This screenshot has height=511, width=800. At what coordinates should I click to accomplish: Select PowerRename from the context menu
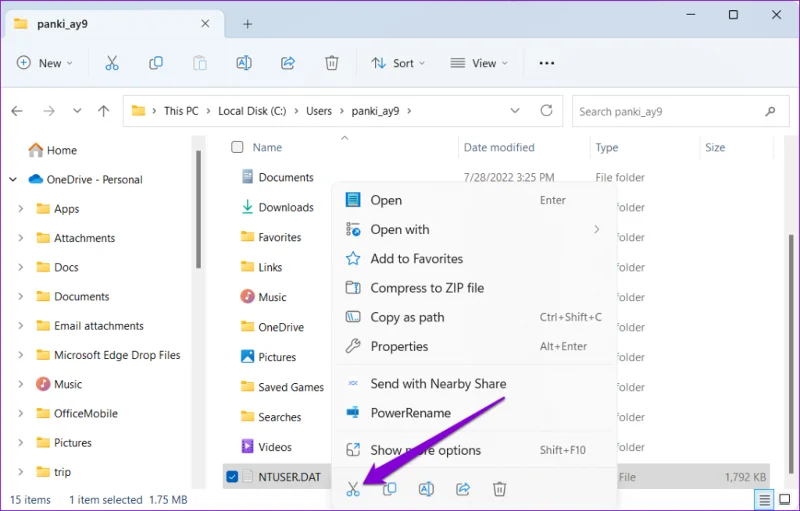coord(474,413)
